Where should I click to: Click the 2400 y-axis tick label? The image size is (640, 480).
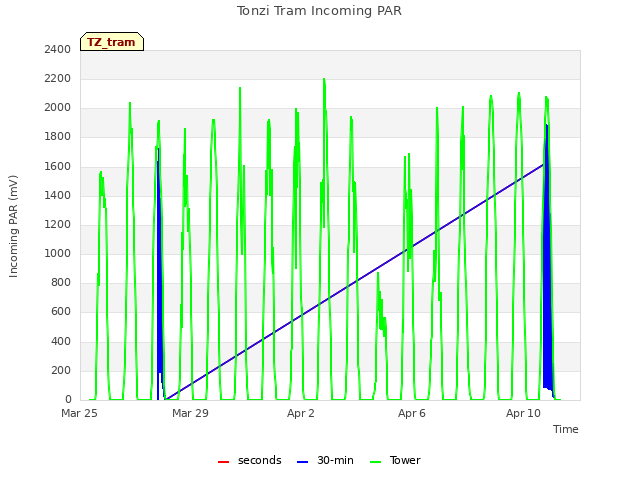(x=58, y=49)
